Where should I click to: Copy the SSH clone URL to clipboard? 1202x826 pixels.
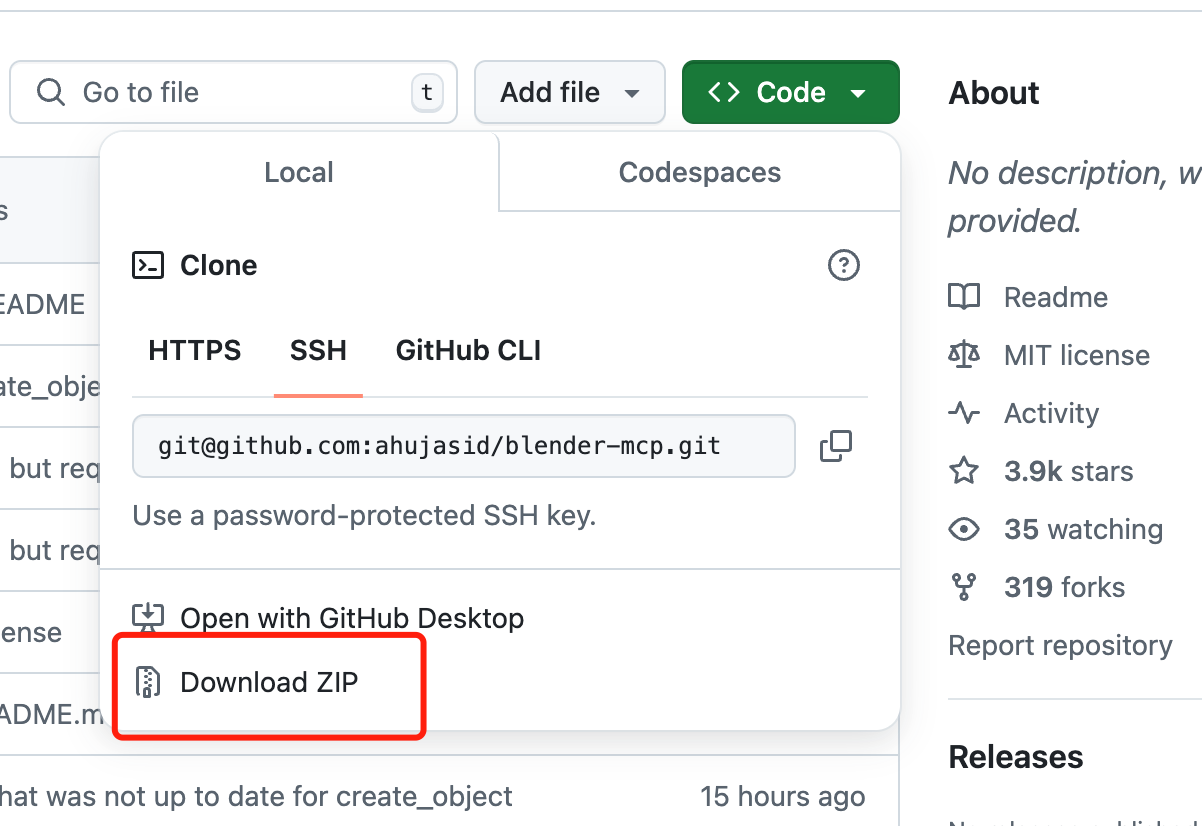(836, 446)
